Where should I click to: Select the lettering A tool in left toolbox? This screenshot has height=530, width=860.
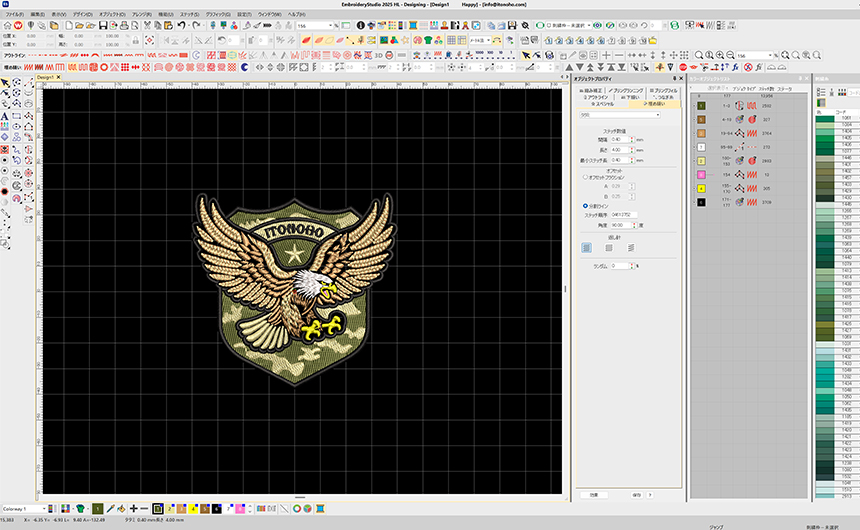pyautogui.click(x=5, y=116)
